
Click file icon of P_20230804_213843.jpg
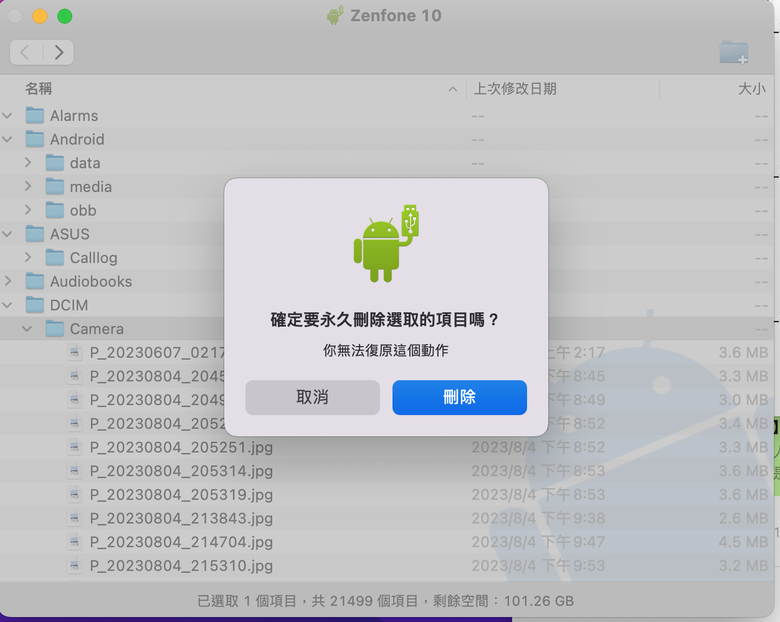75,518
